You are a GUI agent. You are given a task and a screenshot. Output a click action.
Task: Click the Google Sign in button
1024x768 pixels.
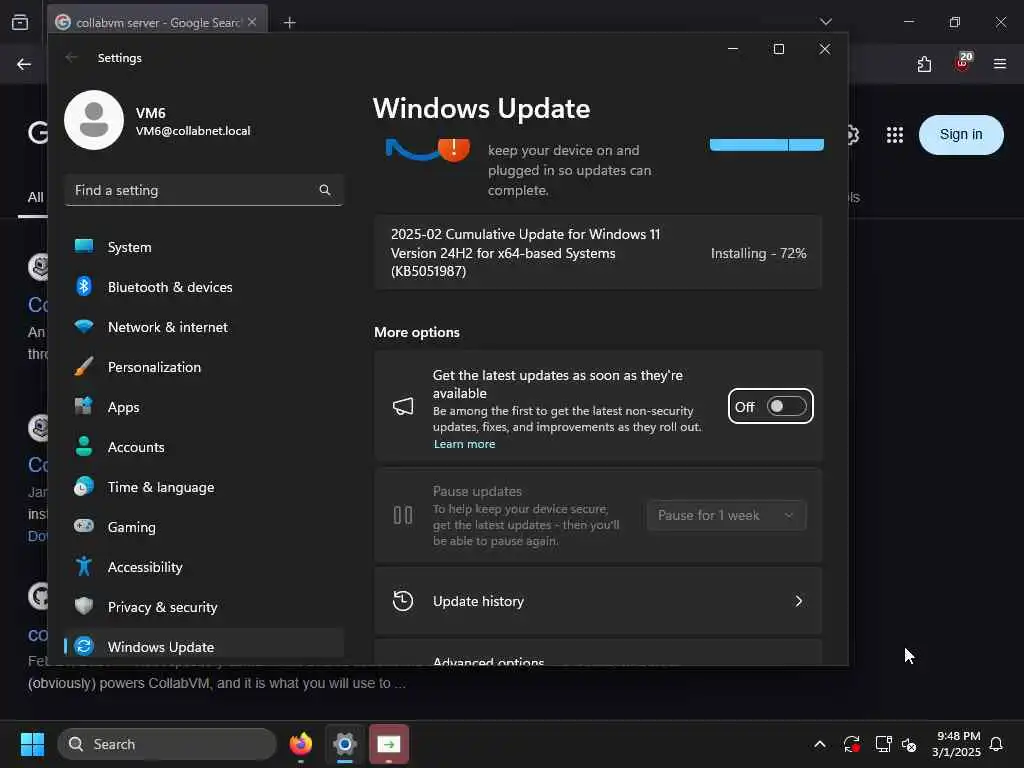tap(961, 135)
